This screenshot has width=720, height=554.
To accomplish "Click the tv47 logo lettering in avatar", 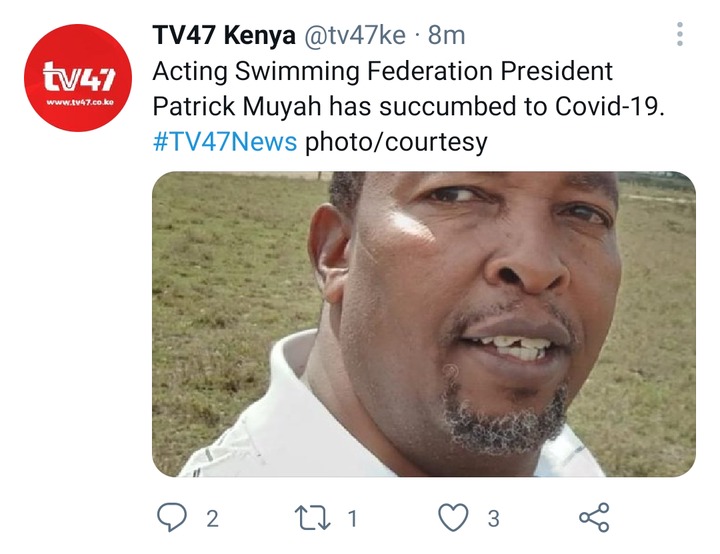I will pos(79,77).
